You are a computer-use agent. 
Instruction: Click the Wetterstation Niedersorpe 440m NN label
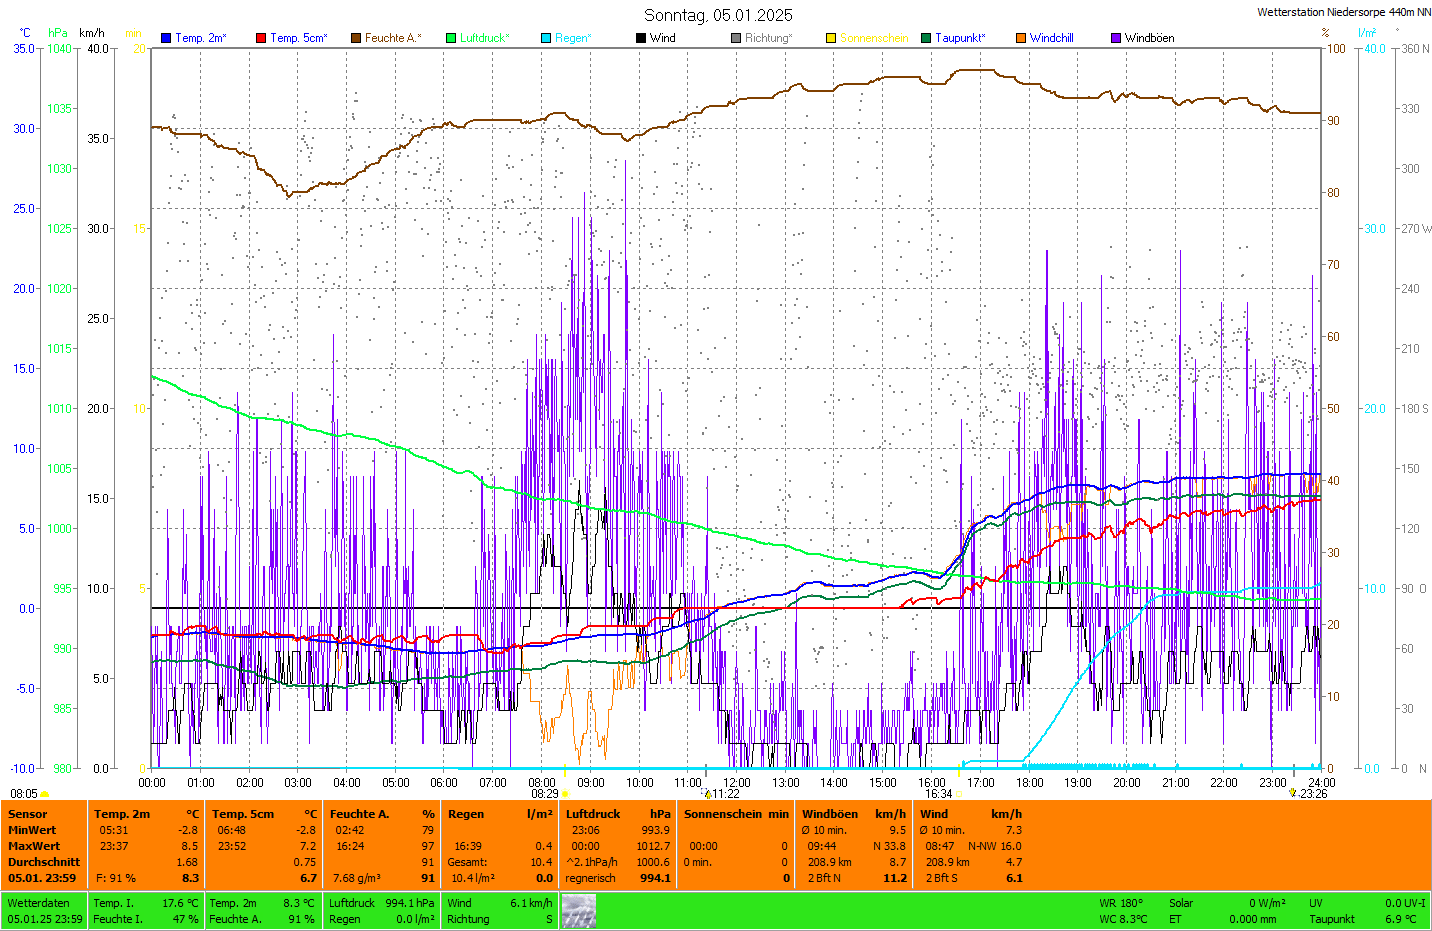[1343, 13]
